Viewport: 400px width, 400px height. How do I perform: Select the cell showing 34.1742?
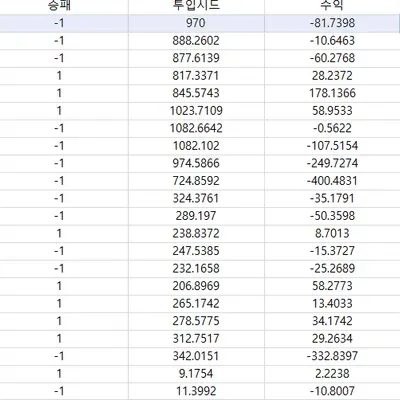(332, 321)
